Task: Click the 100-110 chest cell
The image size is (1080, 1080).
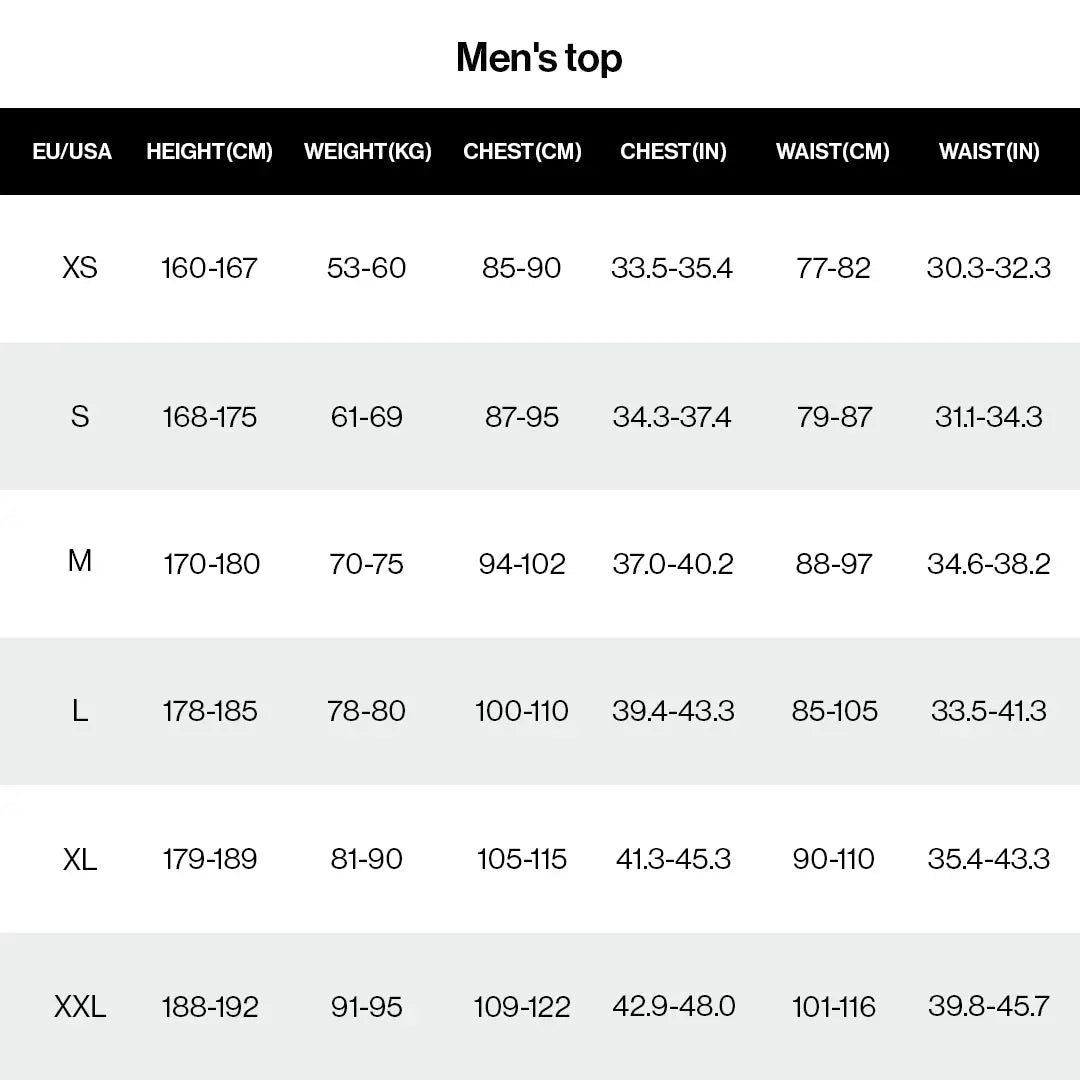Action: tap(522, 711)
